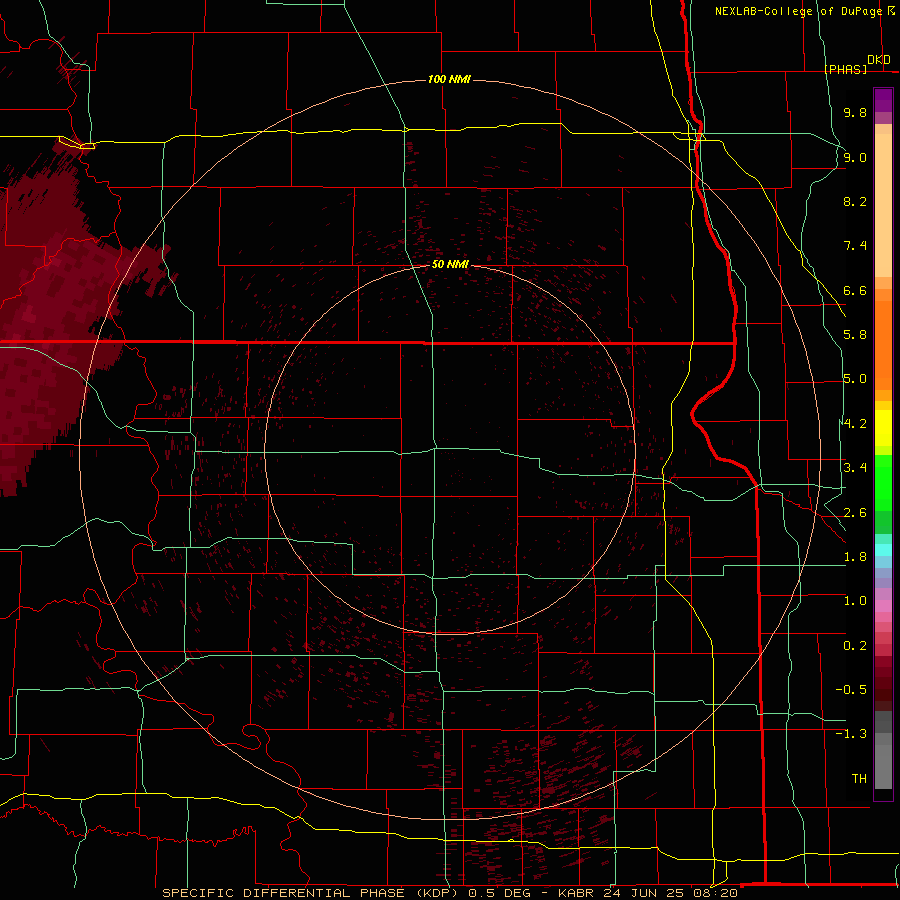
Task: Click "SPECIFIC DIFFERENTIAL PHASE" in the caption
Action: [284, 893]
